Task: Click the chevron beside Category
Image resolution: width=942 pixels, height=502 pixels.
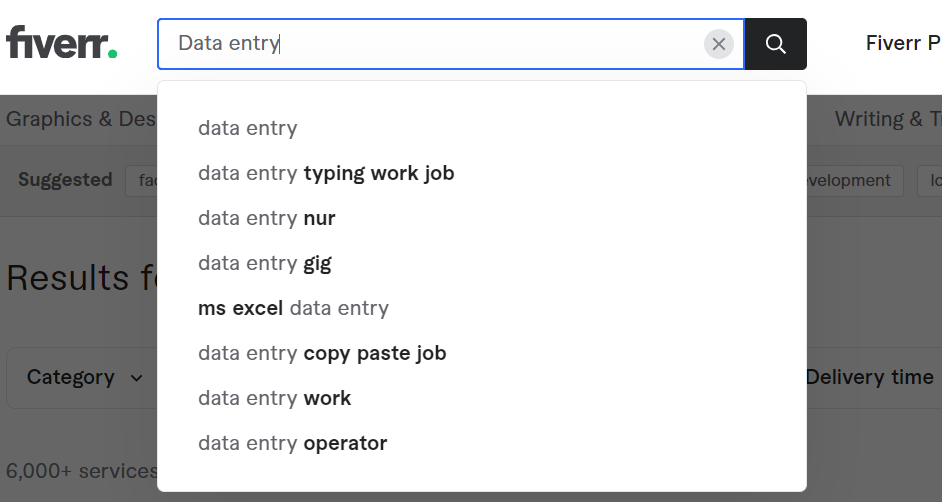Action: point(136,378)
